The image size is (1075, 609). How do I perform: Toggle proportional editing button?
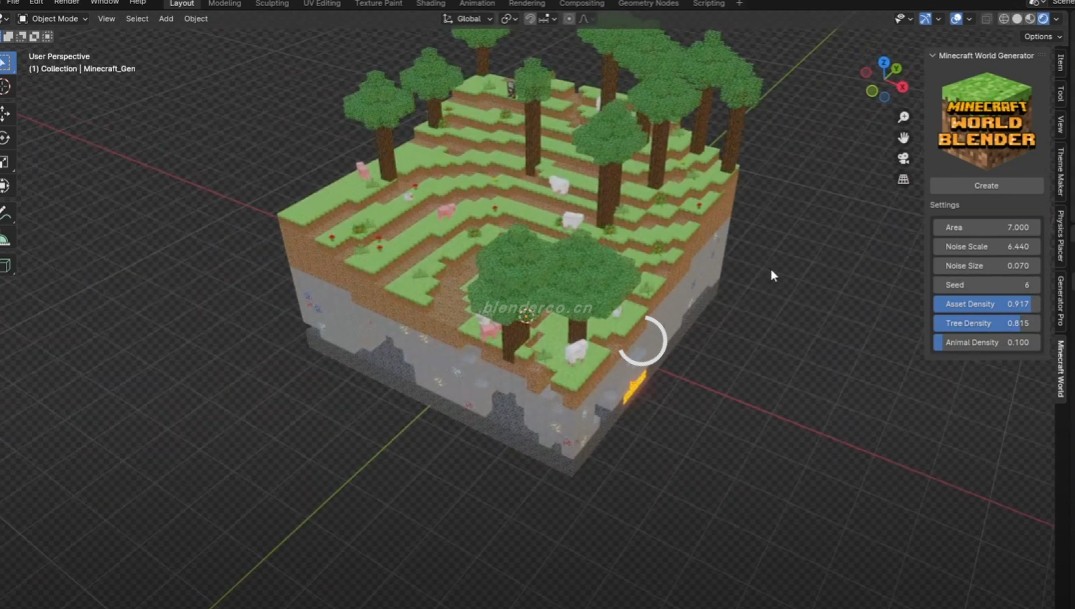569,19
